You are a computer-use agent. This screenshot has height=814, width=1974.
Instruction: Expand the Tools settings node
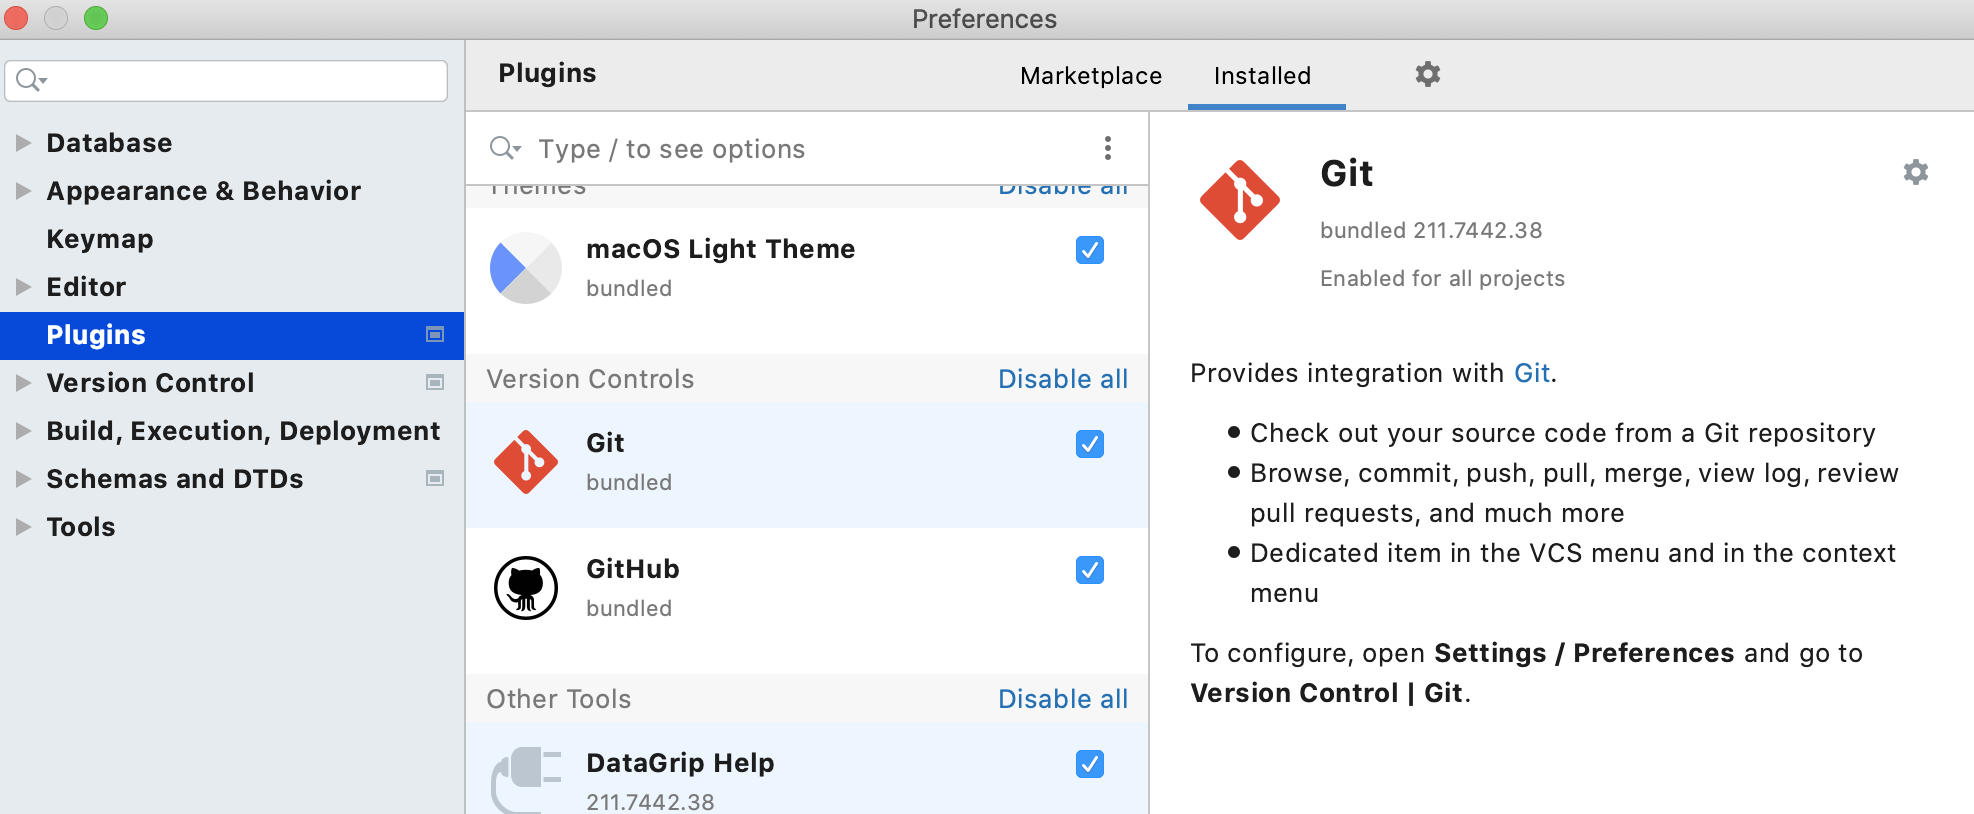(x=23, y=527)
